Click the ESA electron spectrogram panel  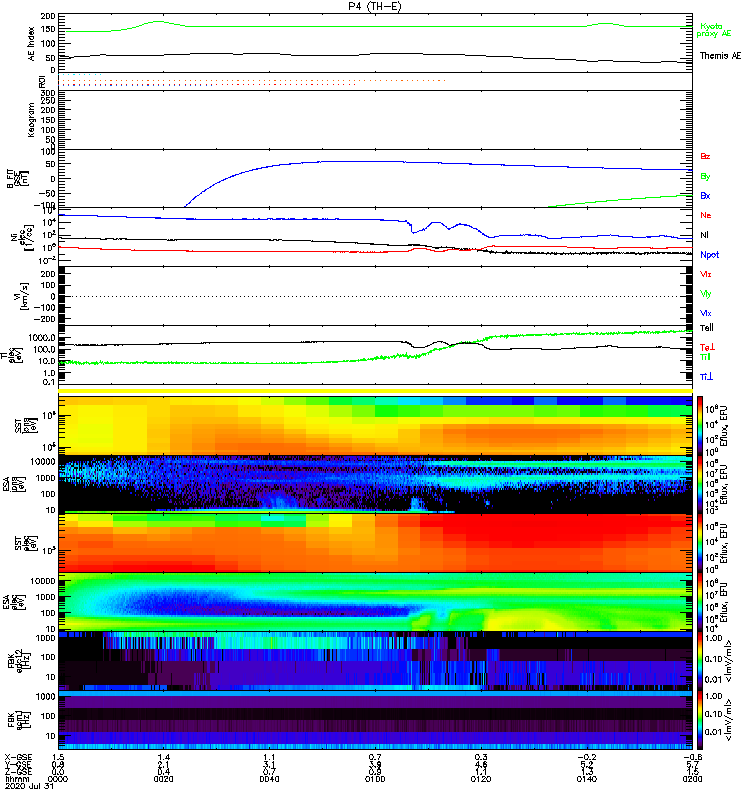click(x=375, y=602)
